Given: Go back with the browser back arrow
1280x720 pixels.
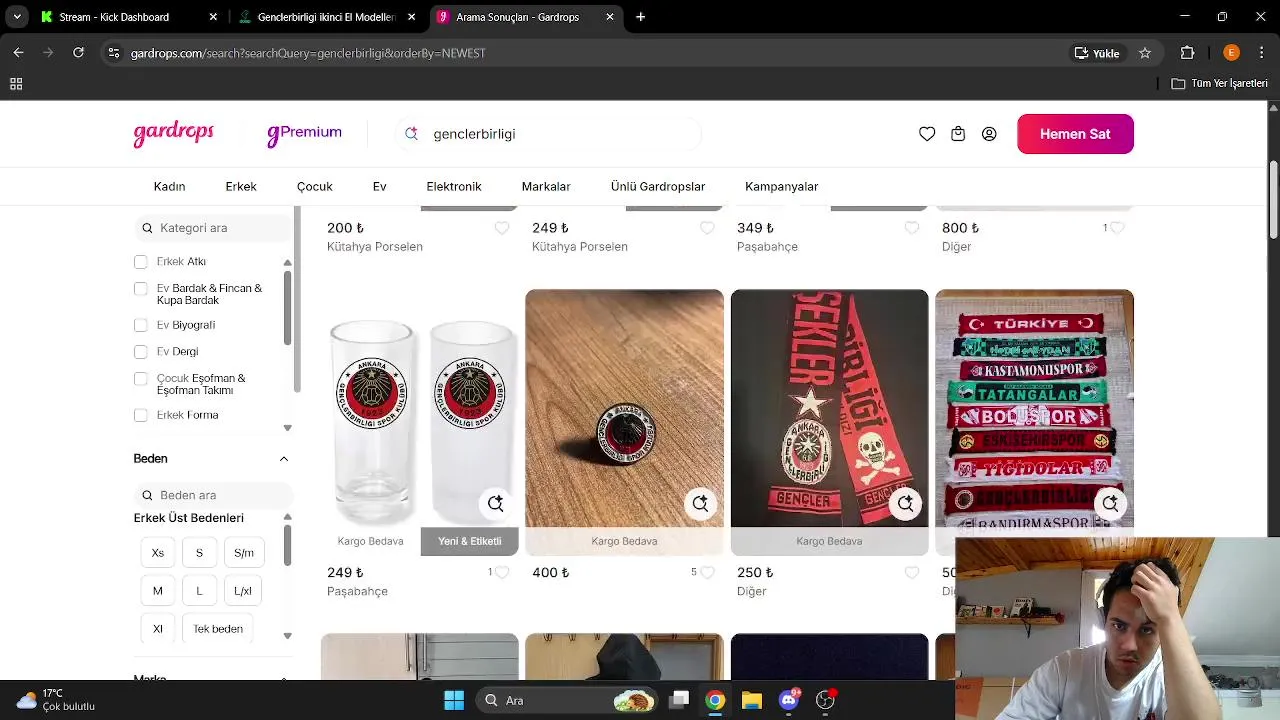Looking at the screenshot, I should pos(18,53).
